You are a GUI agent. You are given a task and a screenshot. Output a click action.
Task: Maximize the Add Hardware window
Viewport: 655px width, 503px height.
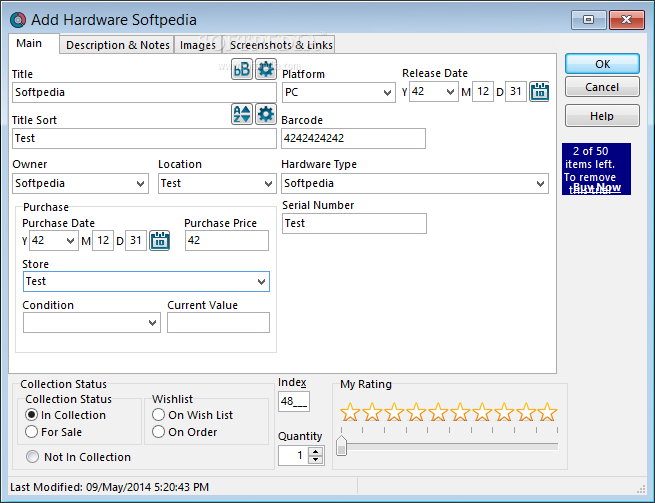click(x=589, y=20)
